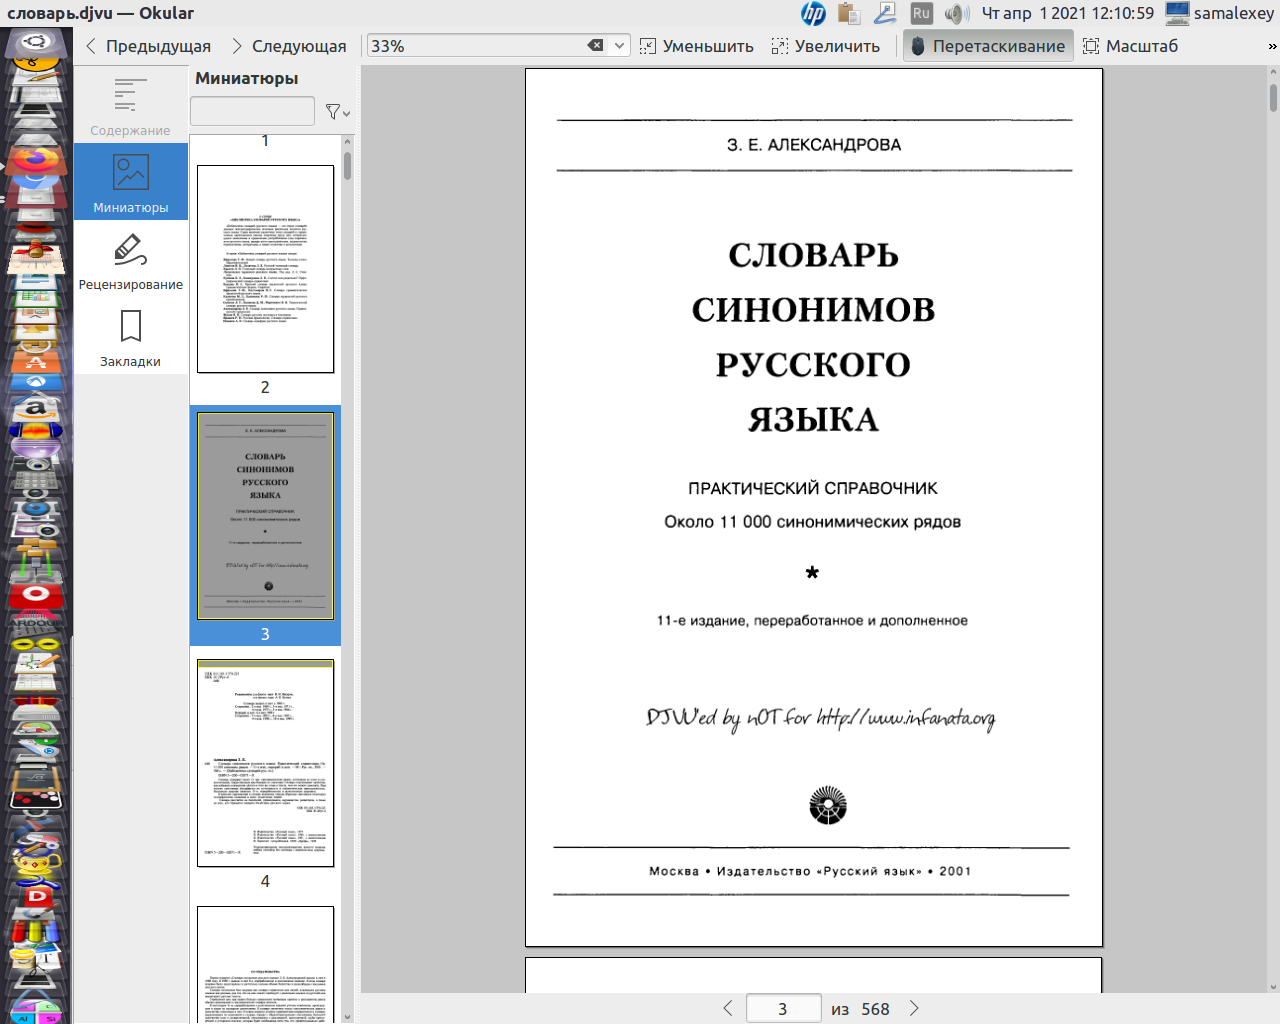The width and height of the screenshot is (1280, 1024).
Task: Click the thumbnails scrollbar up arrow
Action: click(x=347, y=142)
